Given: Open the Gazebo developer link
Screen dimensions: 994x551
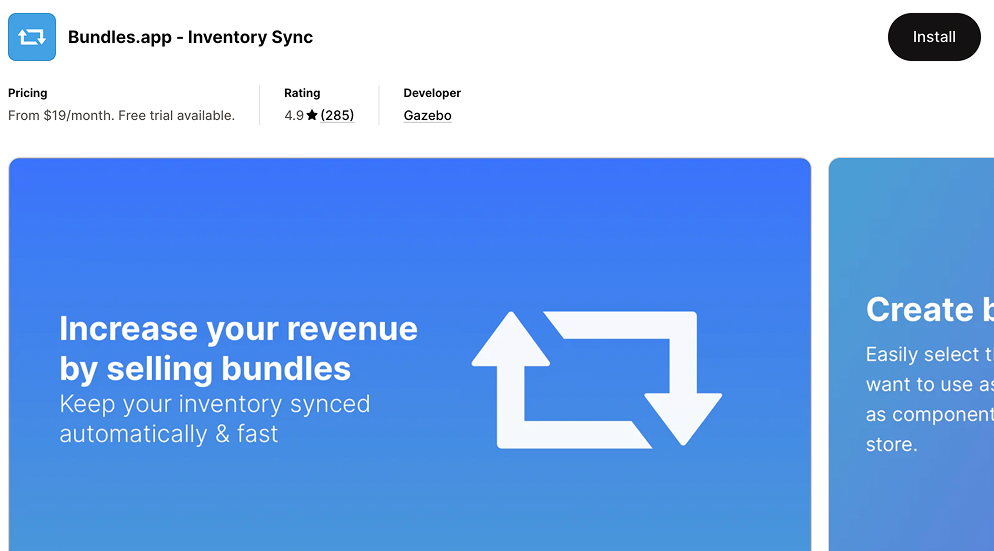Looking at the screenshot, I should [x=427, y=115].
